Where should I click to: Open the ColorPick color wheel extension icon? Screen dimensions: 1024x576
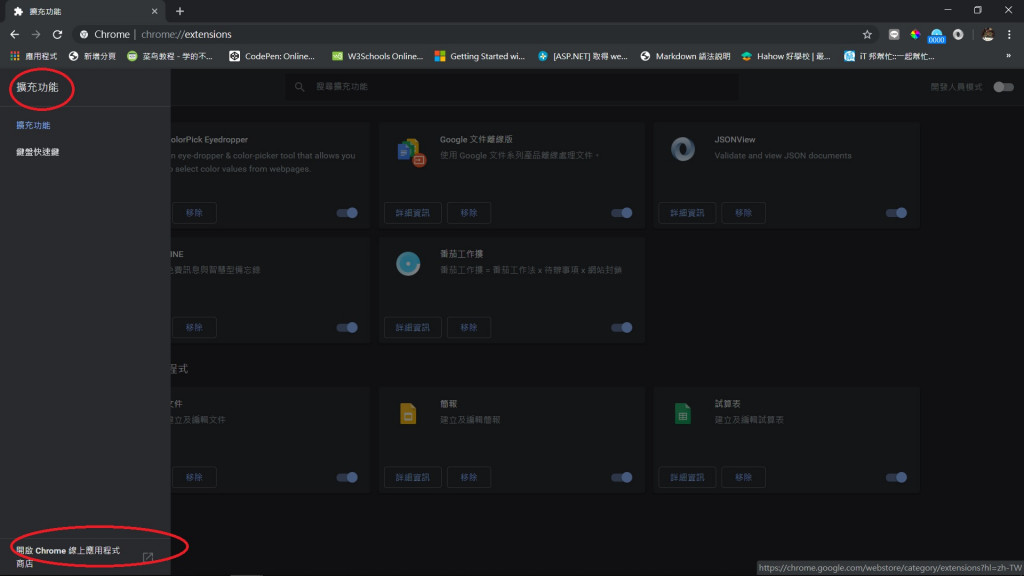tap(915, 35)
